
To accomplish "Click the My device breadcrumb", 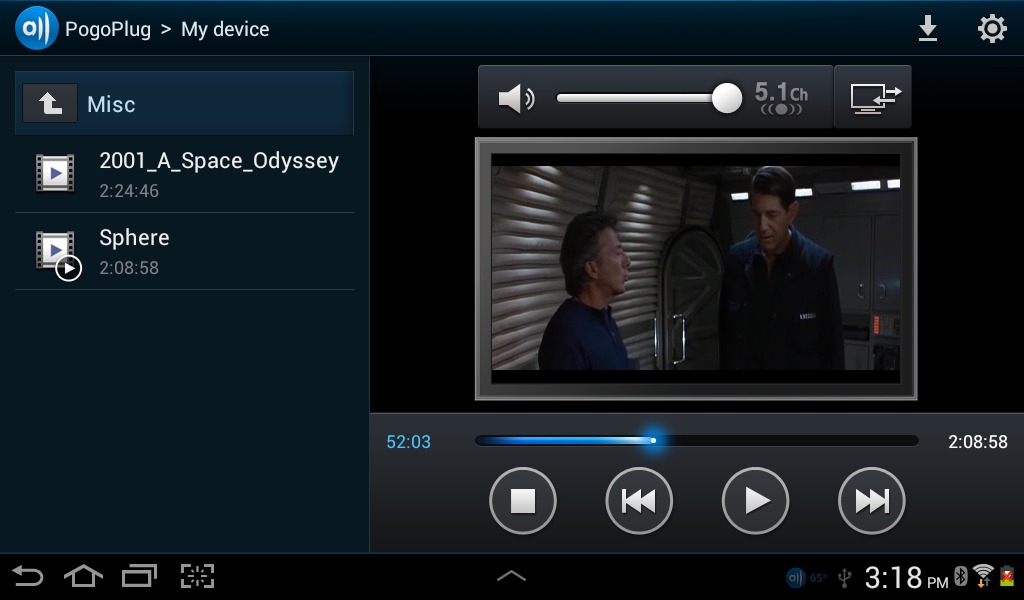I will tap(225, 29).
